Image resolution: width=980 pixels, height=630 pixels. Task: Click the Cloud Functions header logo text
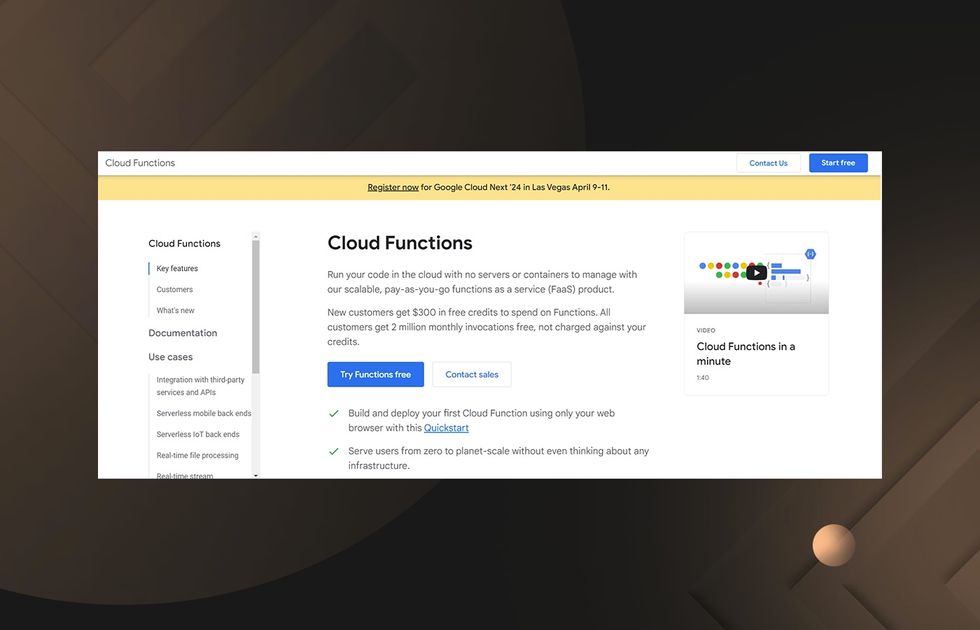pyautogui.click(x=140, y=163)
